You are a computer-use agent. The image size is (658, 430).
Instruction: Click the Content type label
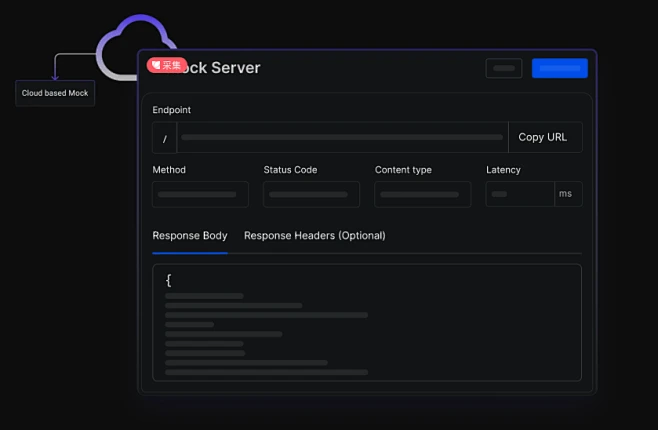click(403, 170)
